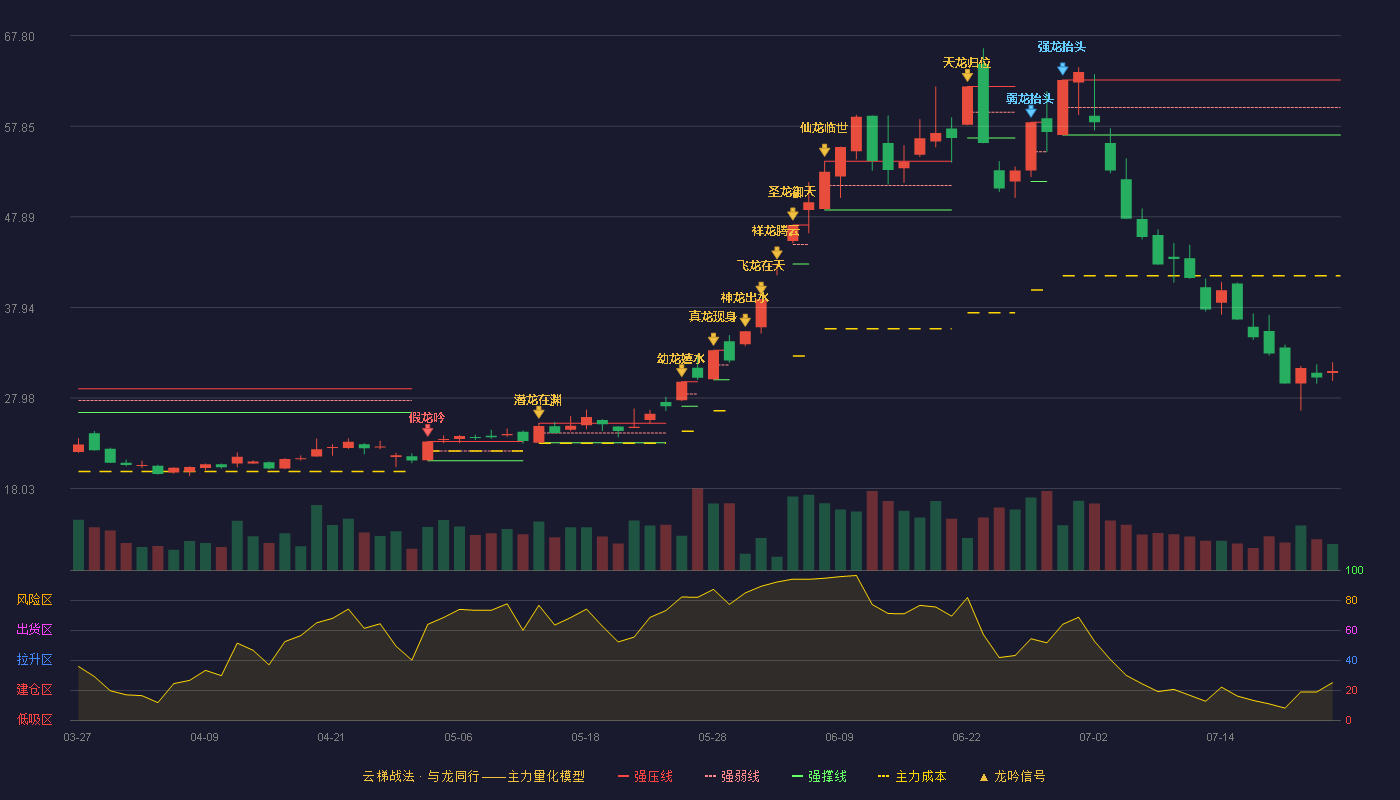Click the 18.03 price axis label
The height and width of the screenshot is (800, 1400).
(19, 490)
